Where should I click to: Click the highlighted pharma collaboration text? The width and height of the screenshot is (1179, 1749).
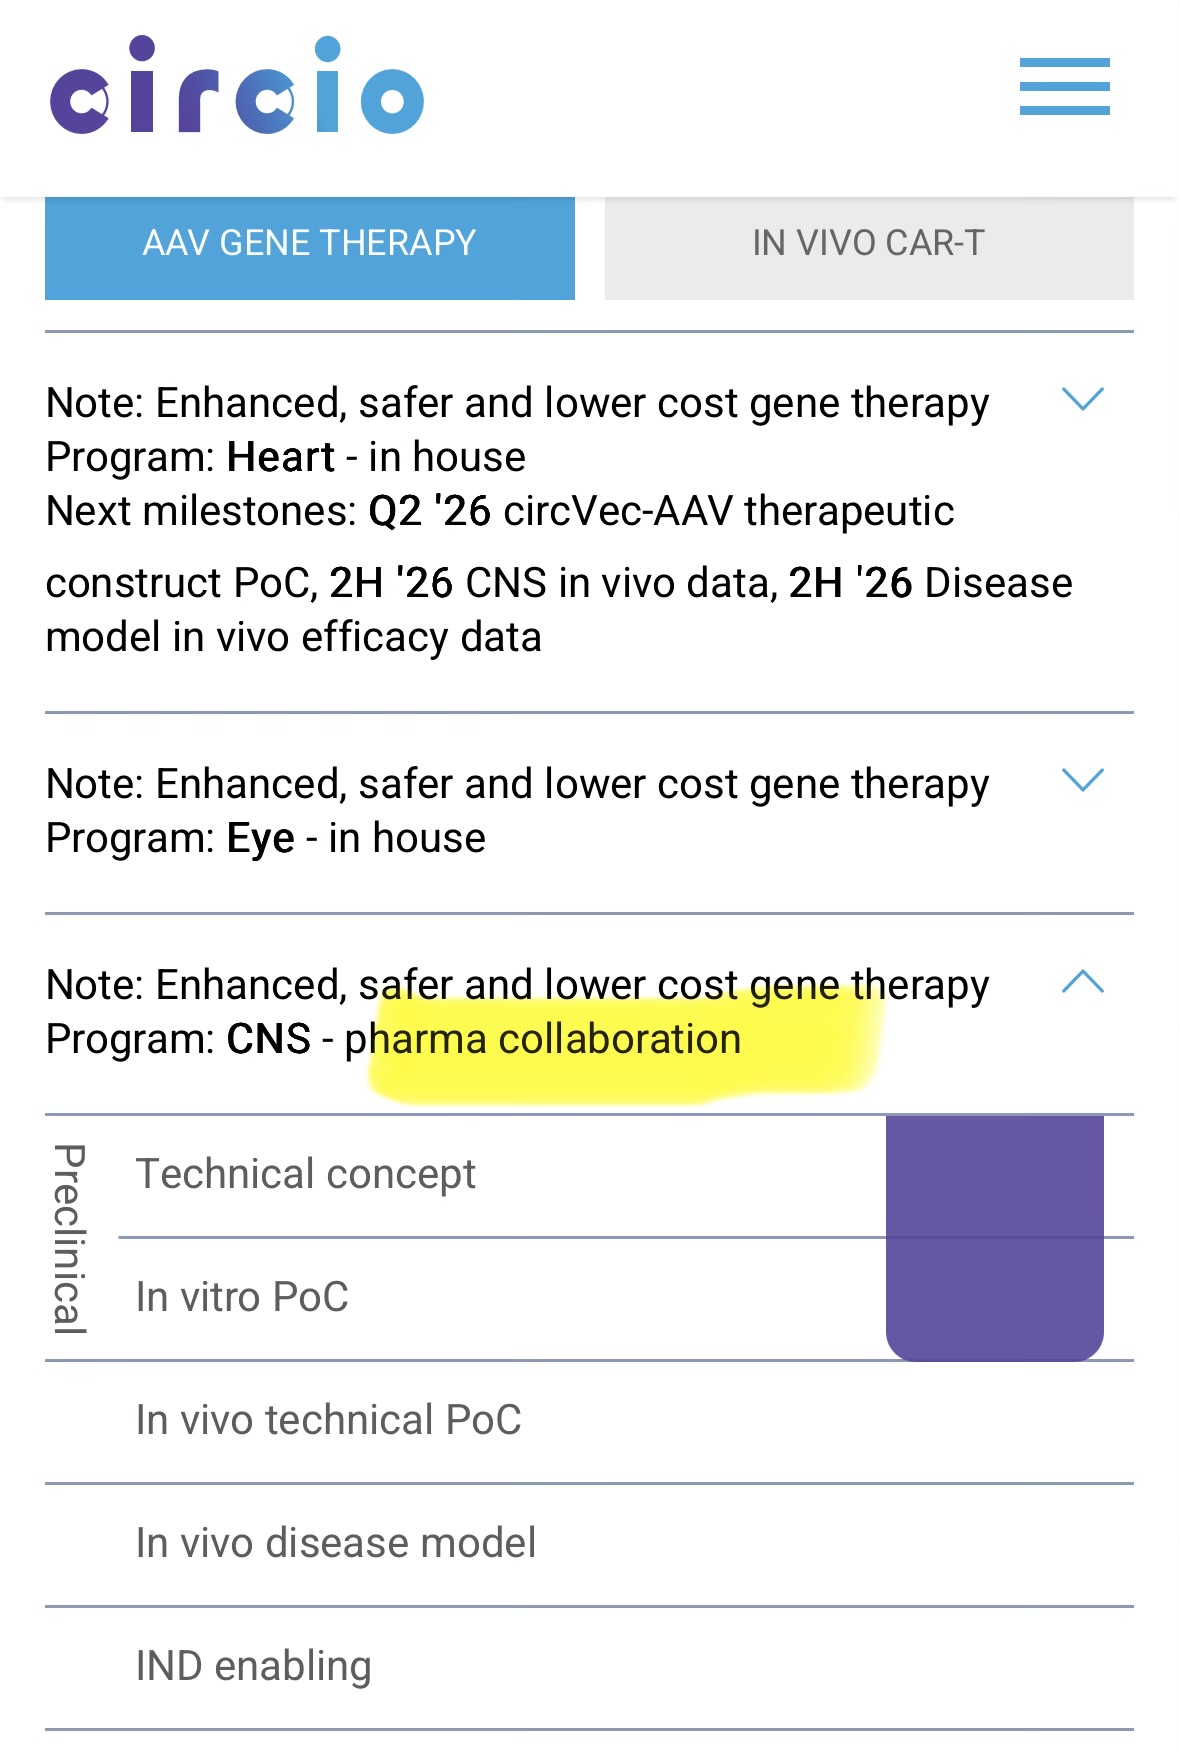click(543, 1039)
